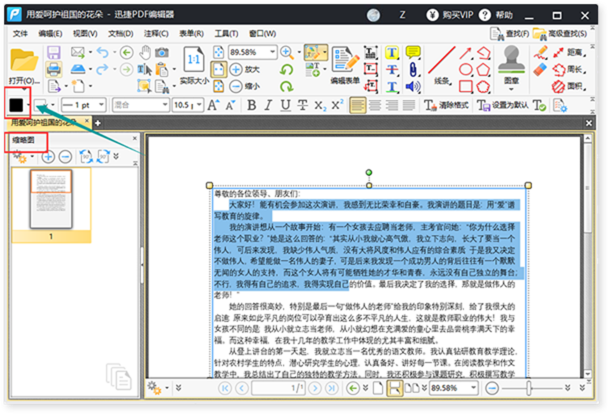This screenshot has width=609, height=414.
Task: Select the Underline text annotation tool
Action: tap(392, 87)
